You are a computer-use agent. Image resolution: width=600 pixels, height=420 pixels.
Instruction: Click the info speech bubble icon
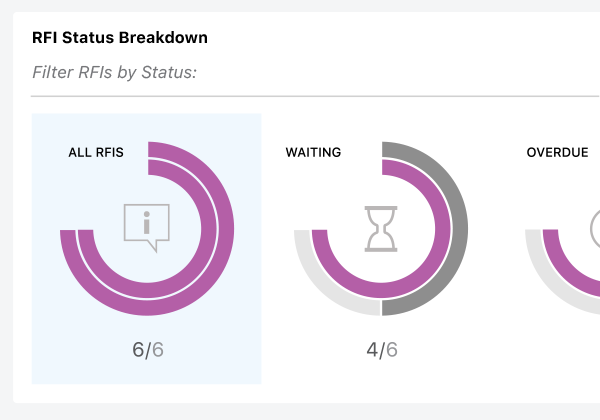tap(147, 228)
